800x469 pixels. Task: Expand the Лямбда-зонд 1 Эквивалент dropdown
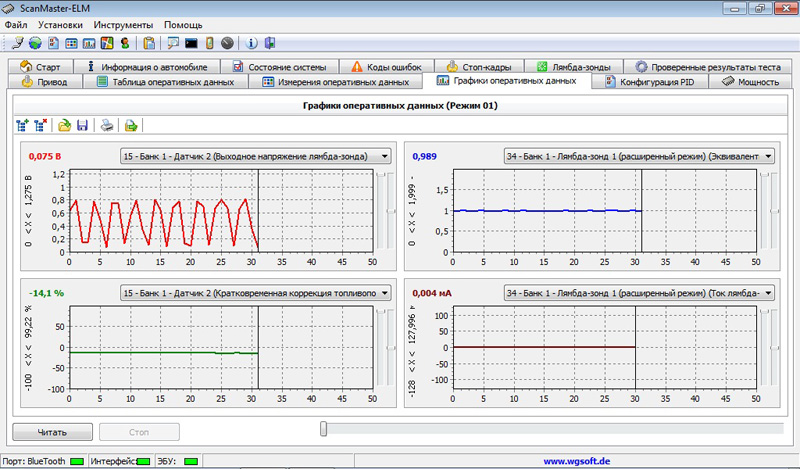point(768,156)
